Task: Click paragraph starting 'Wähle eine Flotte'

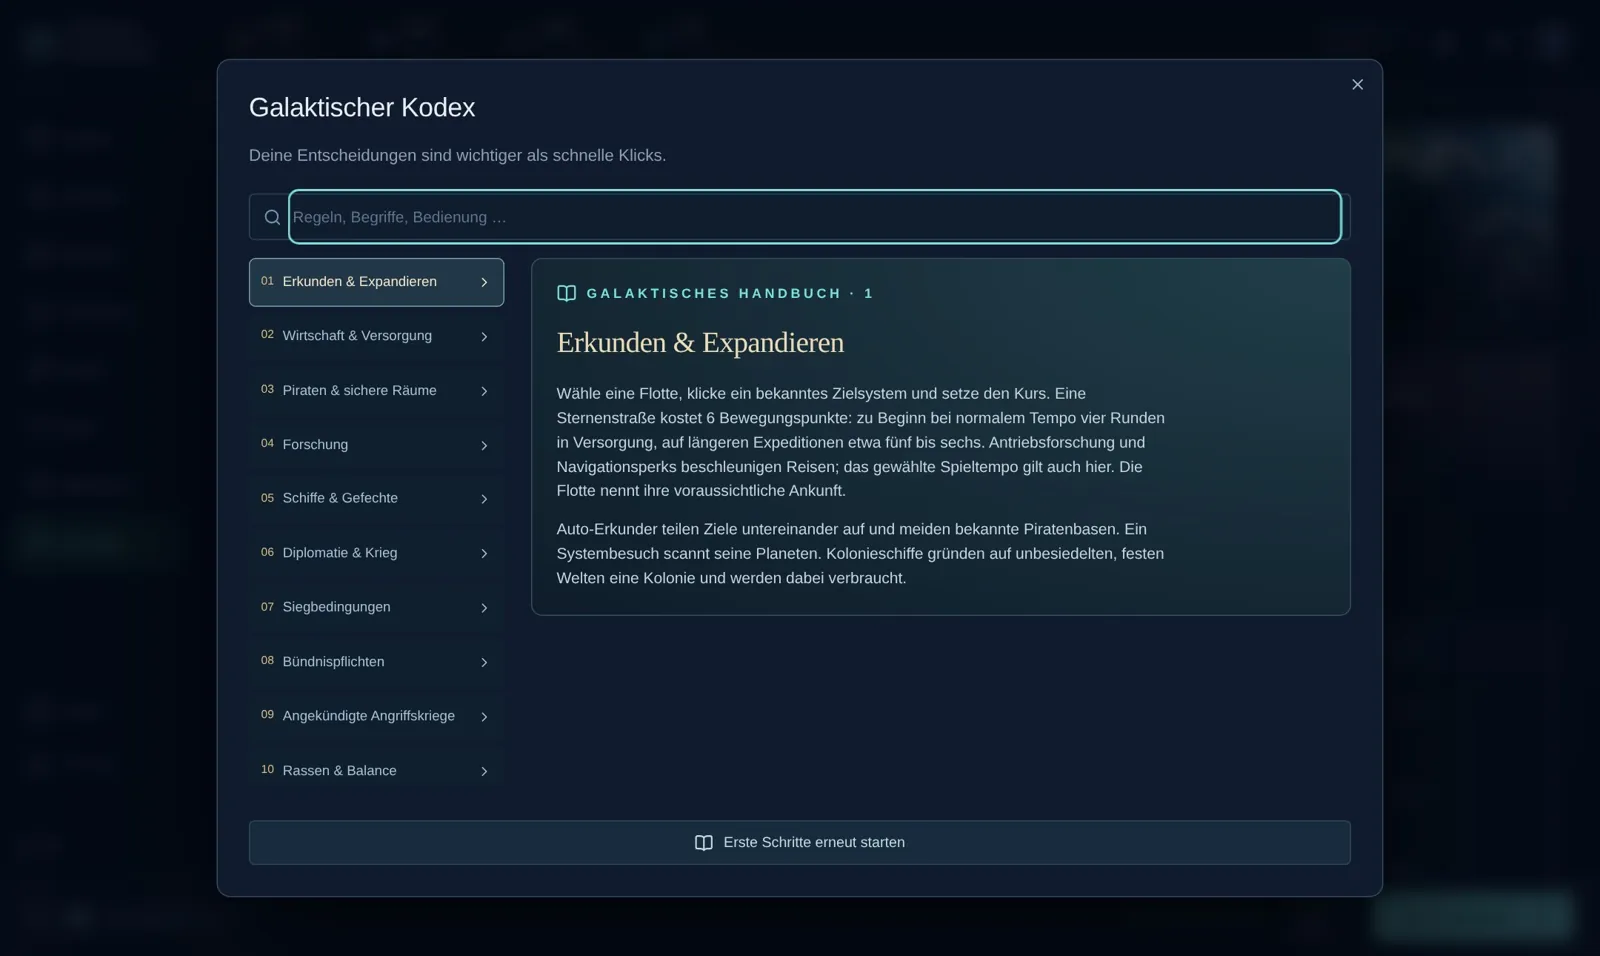Action: click(861, 442)
